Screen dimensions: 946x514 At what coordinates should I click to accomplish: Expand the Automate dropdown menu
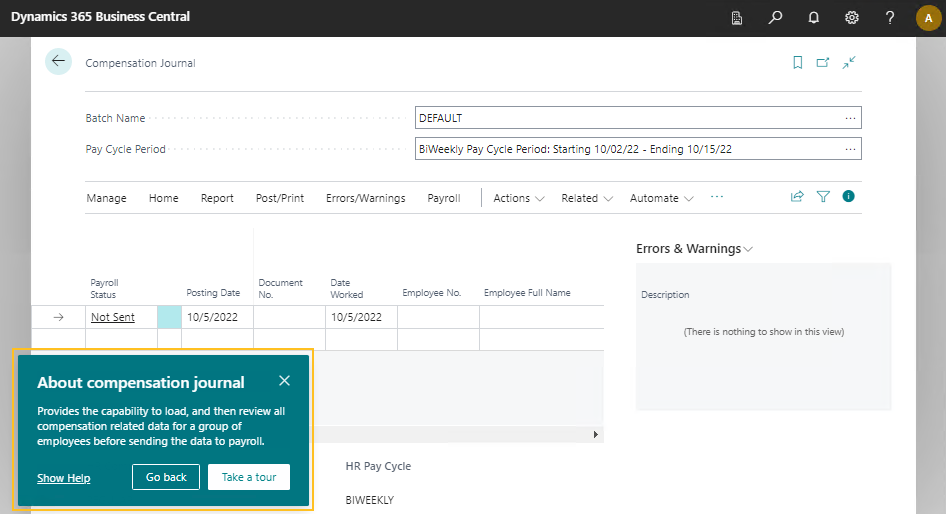tap(661, 198)
